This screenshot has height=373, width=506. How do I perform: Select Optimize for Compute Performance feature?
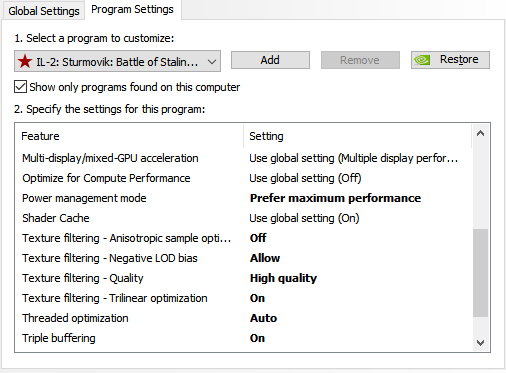click(x=106, y=178)
